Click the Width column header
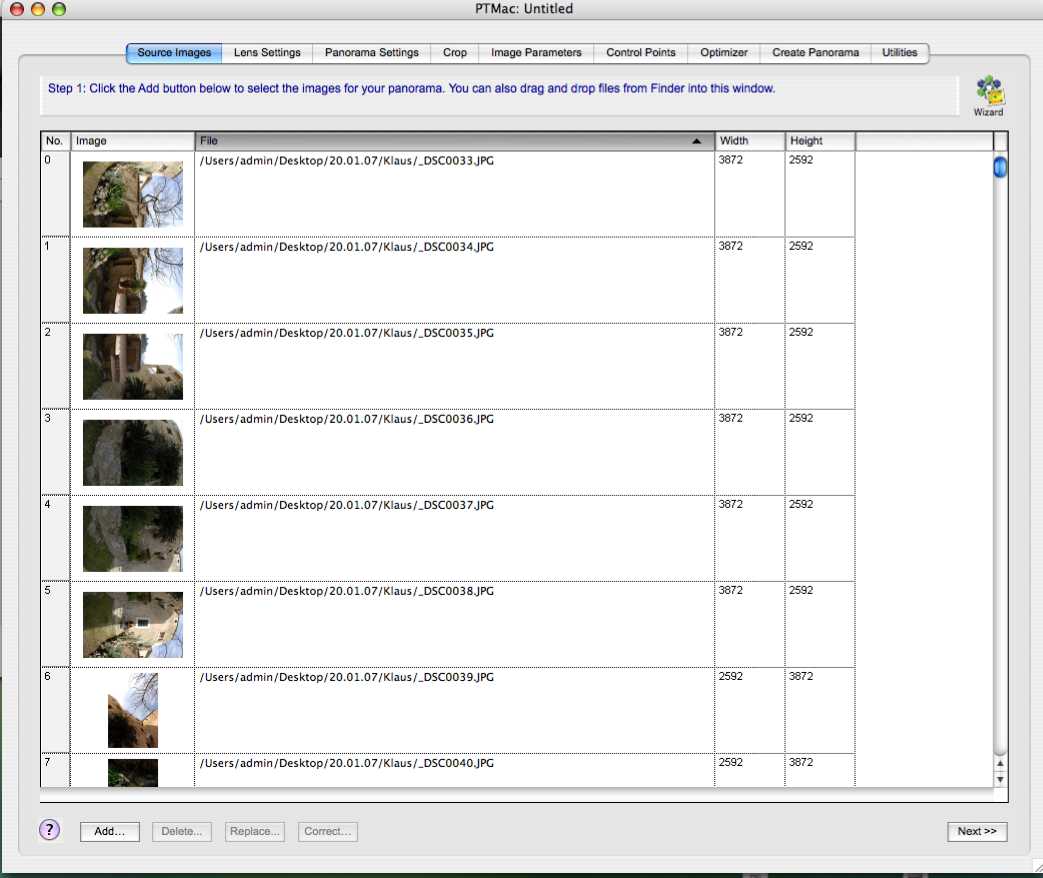This screenshot has width=1043, height=878. click(x=749, y=141)
